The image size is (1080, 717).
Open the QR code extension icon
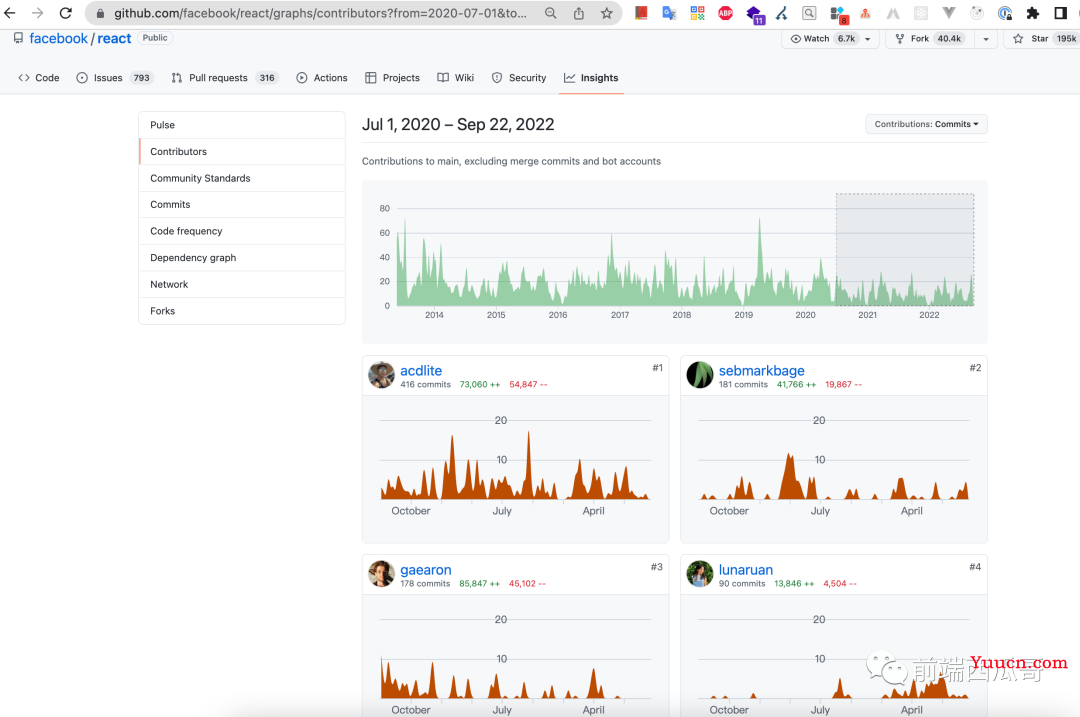tap(697, 13)
